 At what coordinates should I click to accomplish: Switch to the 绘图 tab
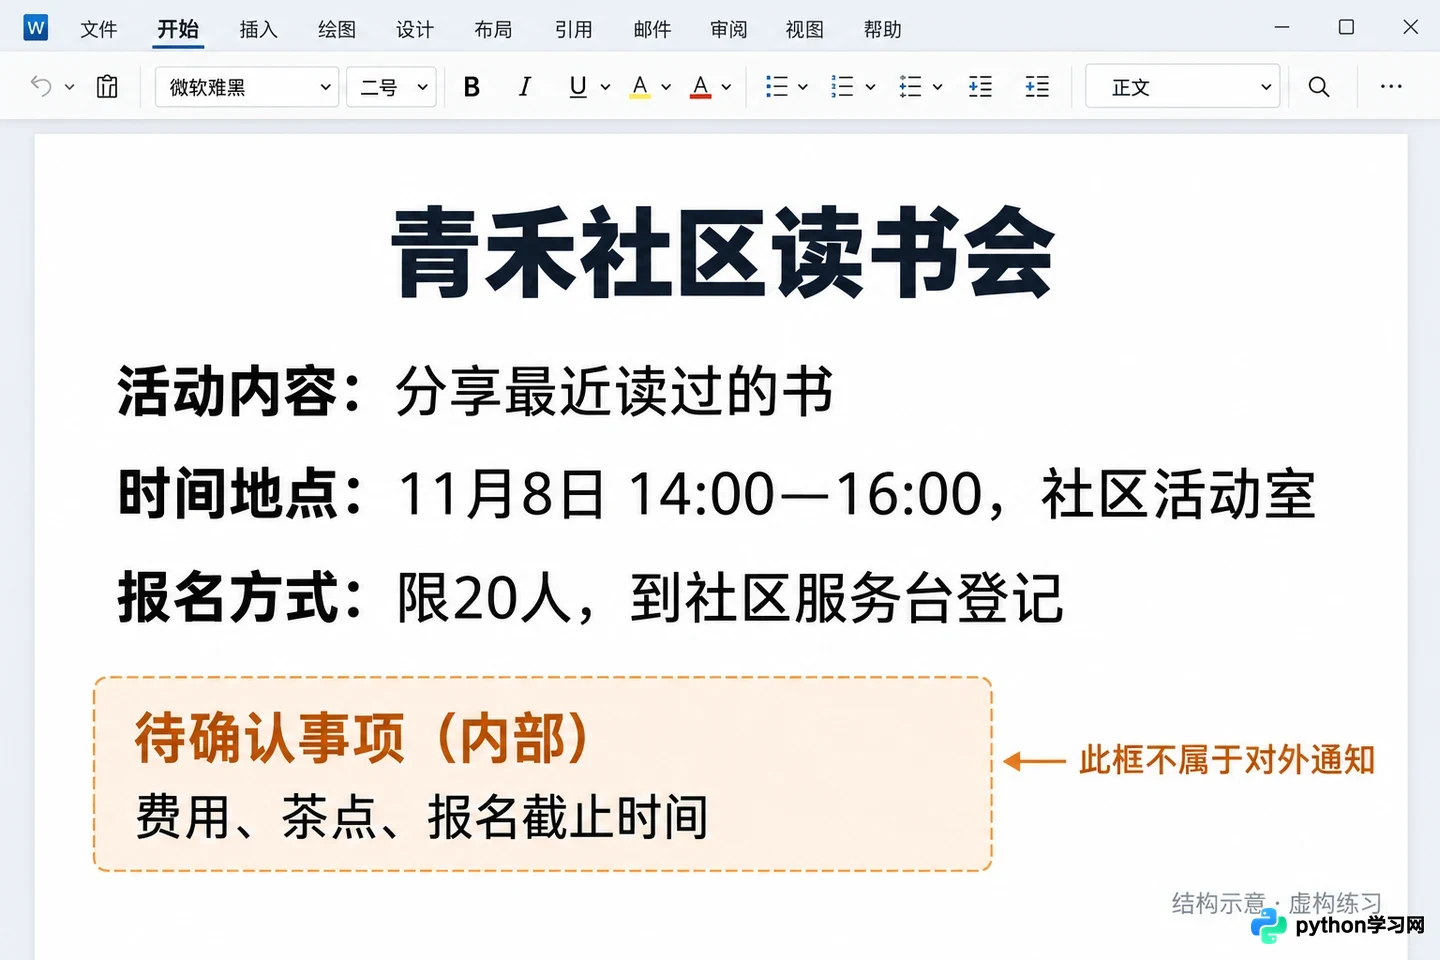337,29
